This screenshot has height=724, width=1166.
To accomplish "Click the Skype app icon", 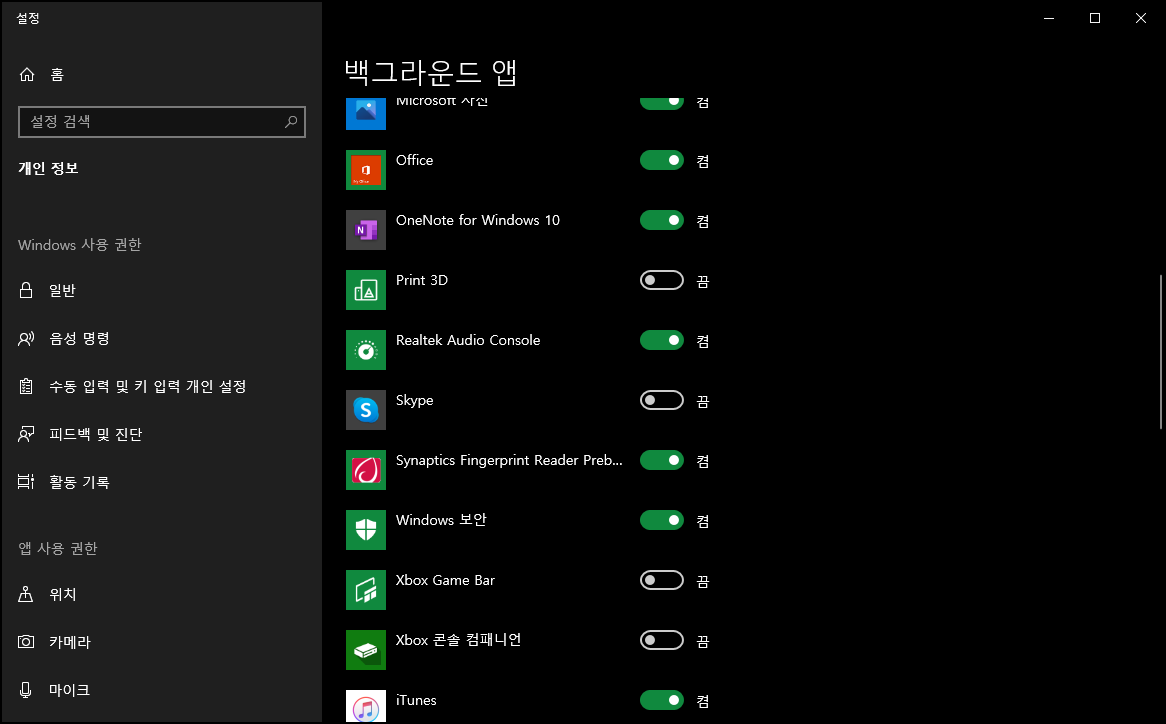I will (366, 410).
